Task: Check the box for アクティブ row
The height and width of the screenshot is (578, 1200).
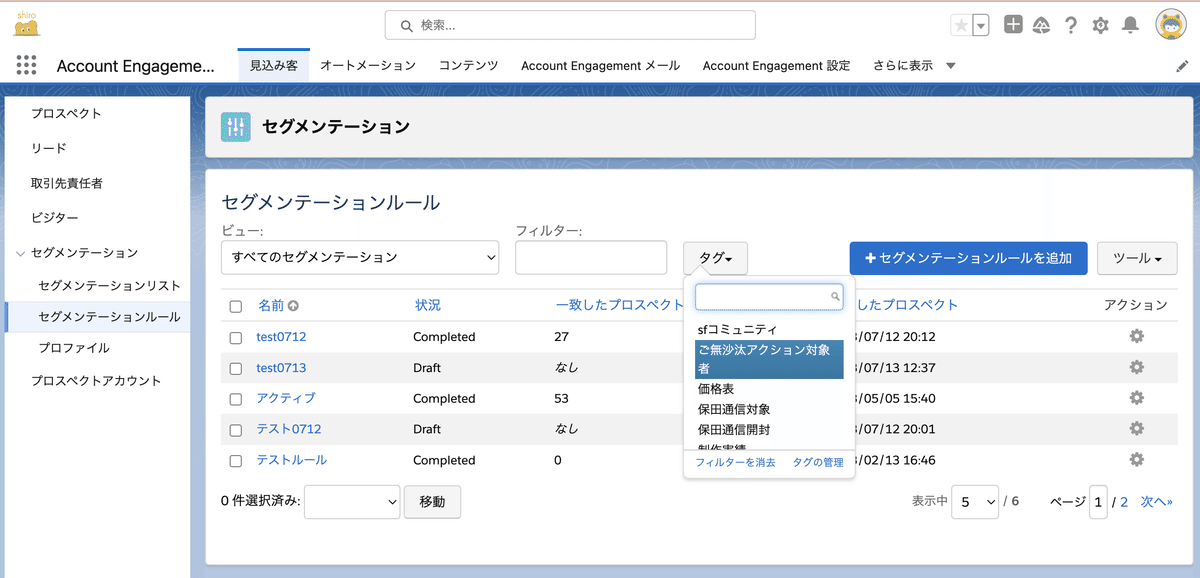Action: (236, 400)
